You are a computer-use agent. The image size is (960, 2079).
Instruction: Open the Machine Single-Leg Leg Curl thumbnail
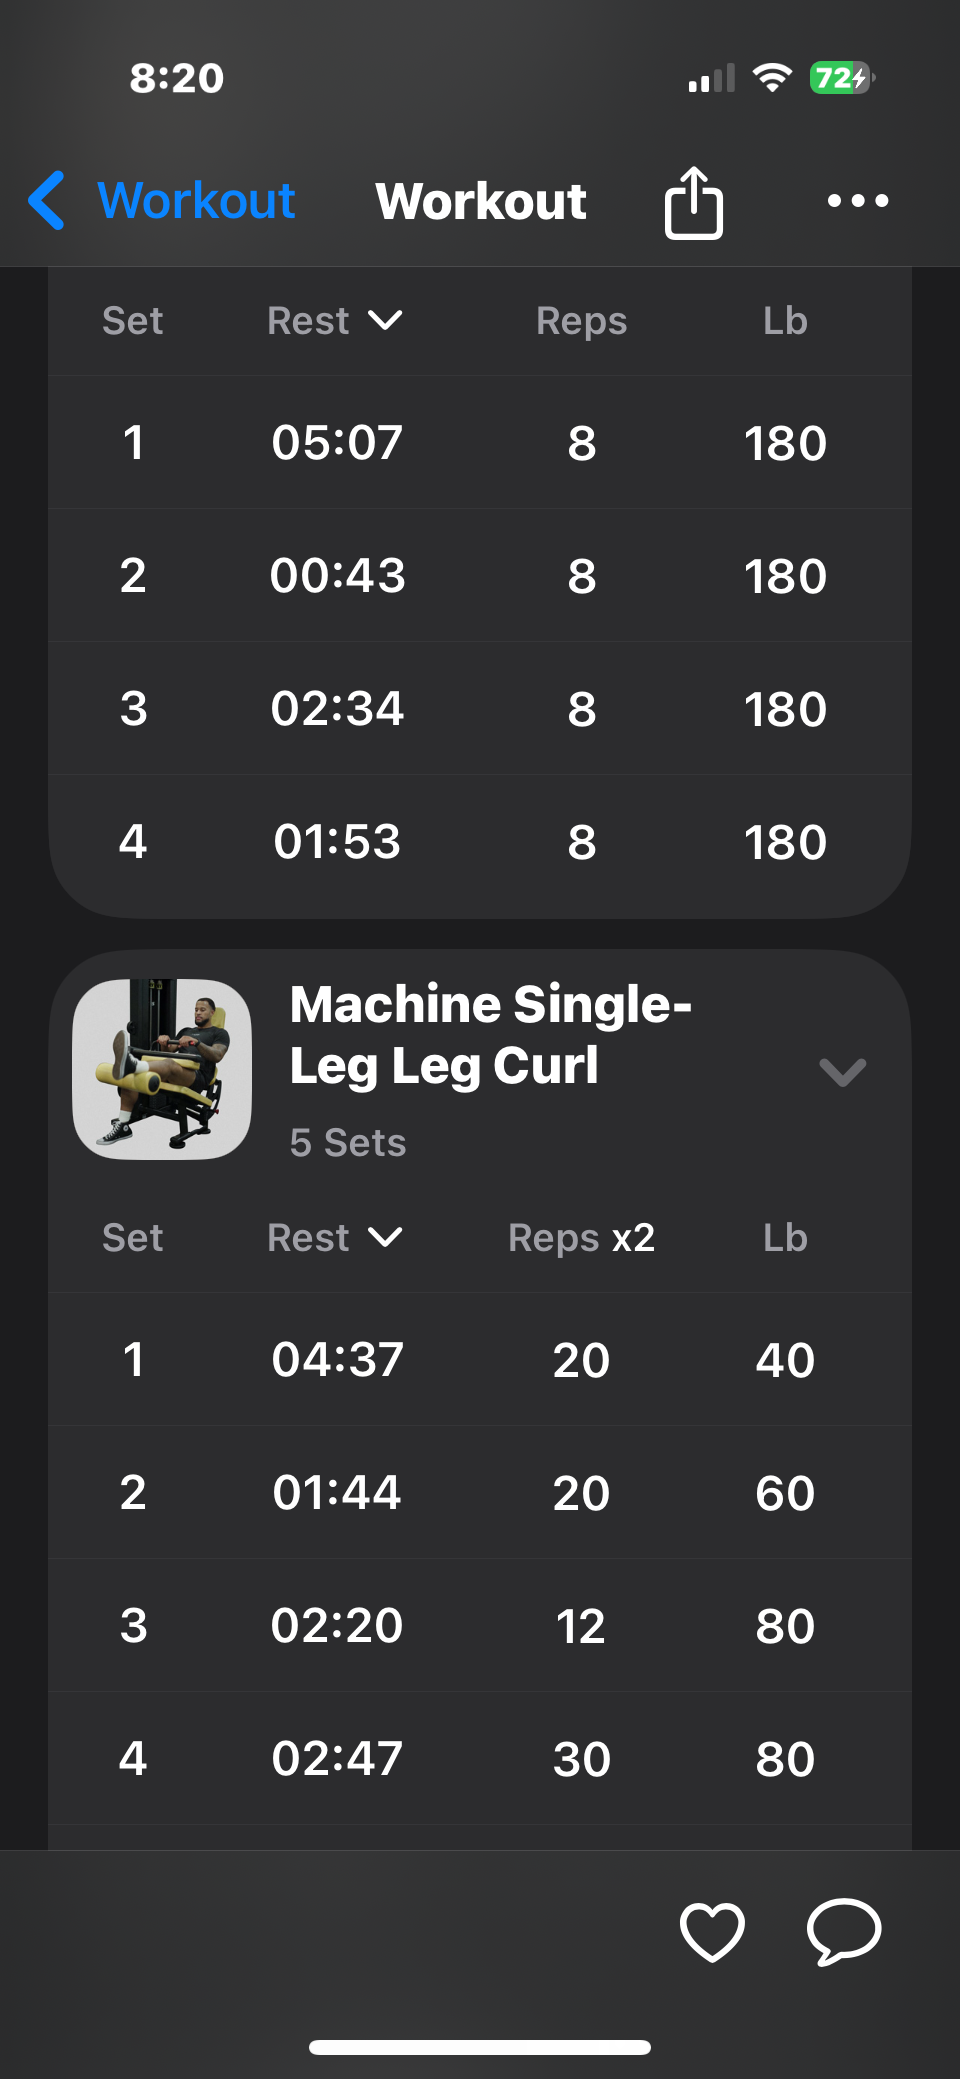click(x=162, y=1069)
